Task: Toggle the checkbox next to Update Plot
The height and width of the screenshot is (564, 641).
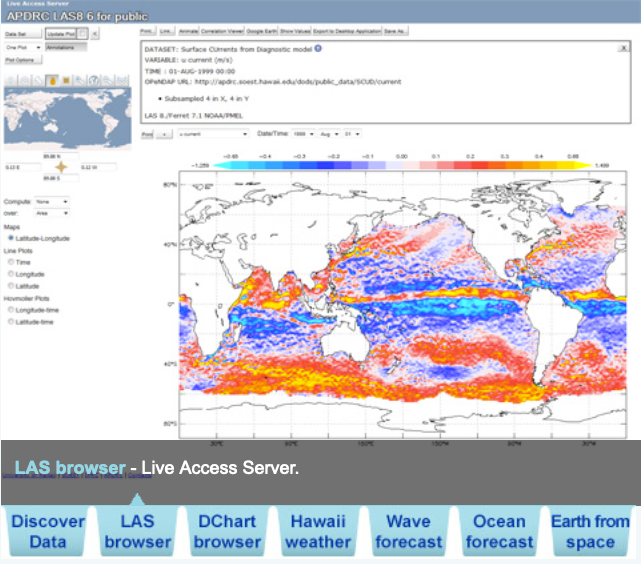Action: point(83,33)
